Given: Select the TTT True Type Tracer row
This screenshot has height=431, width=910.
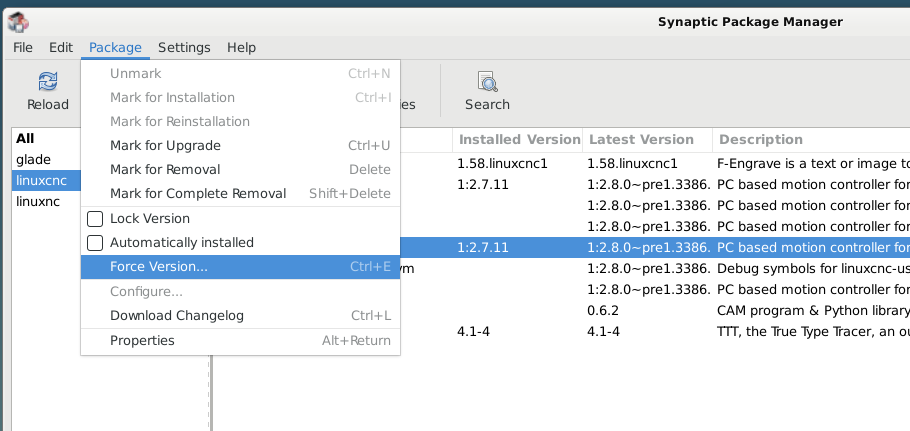Looking at the screenshot, I should [813, 332].
